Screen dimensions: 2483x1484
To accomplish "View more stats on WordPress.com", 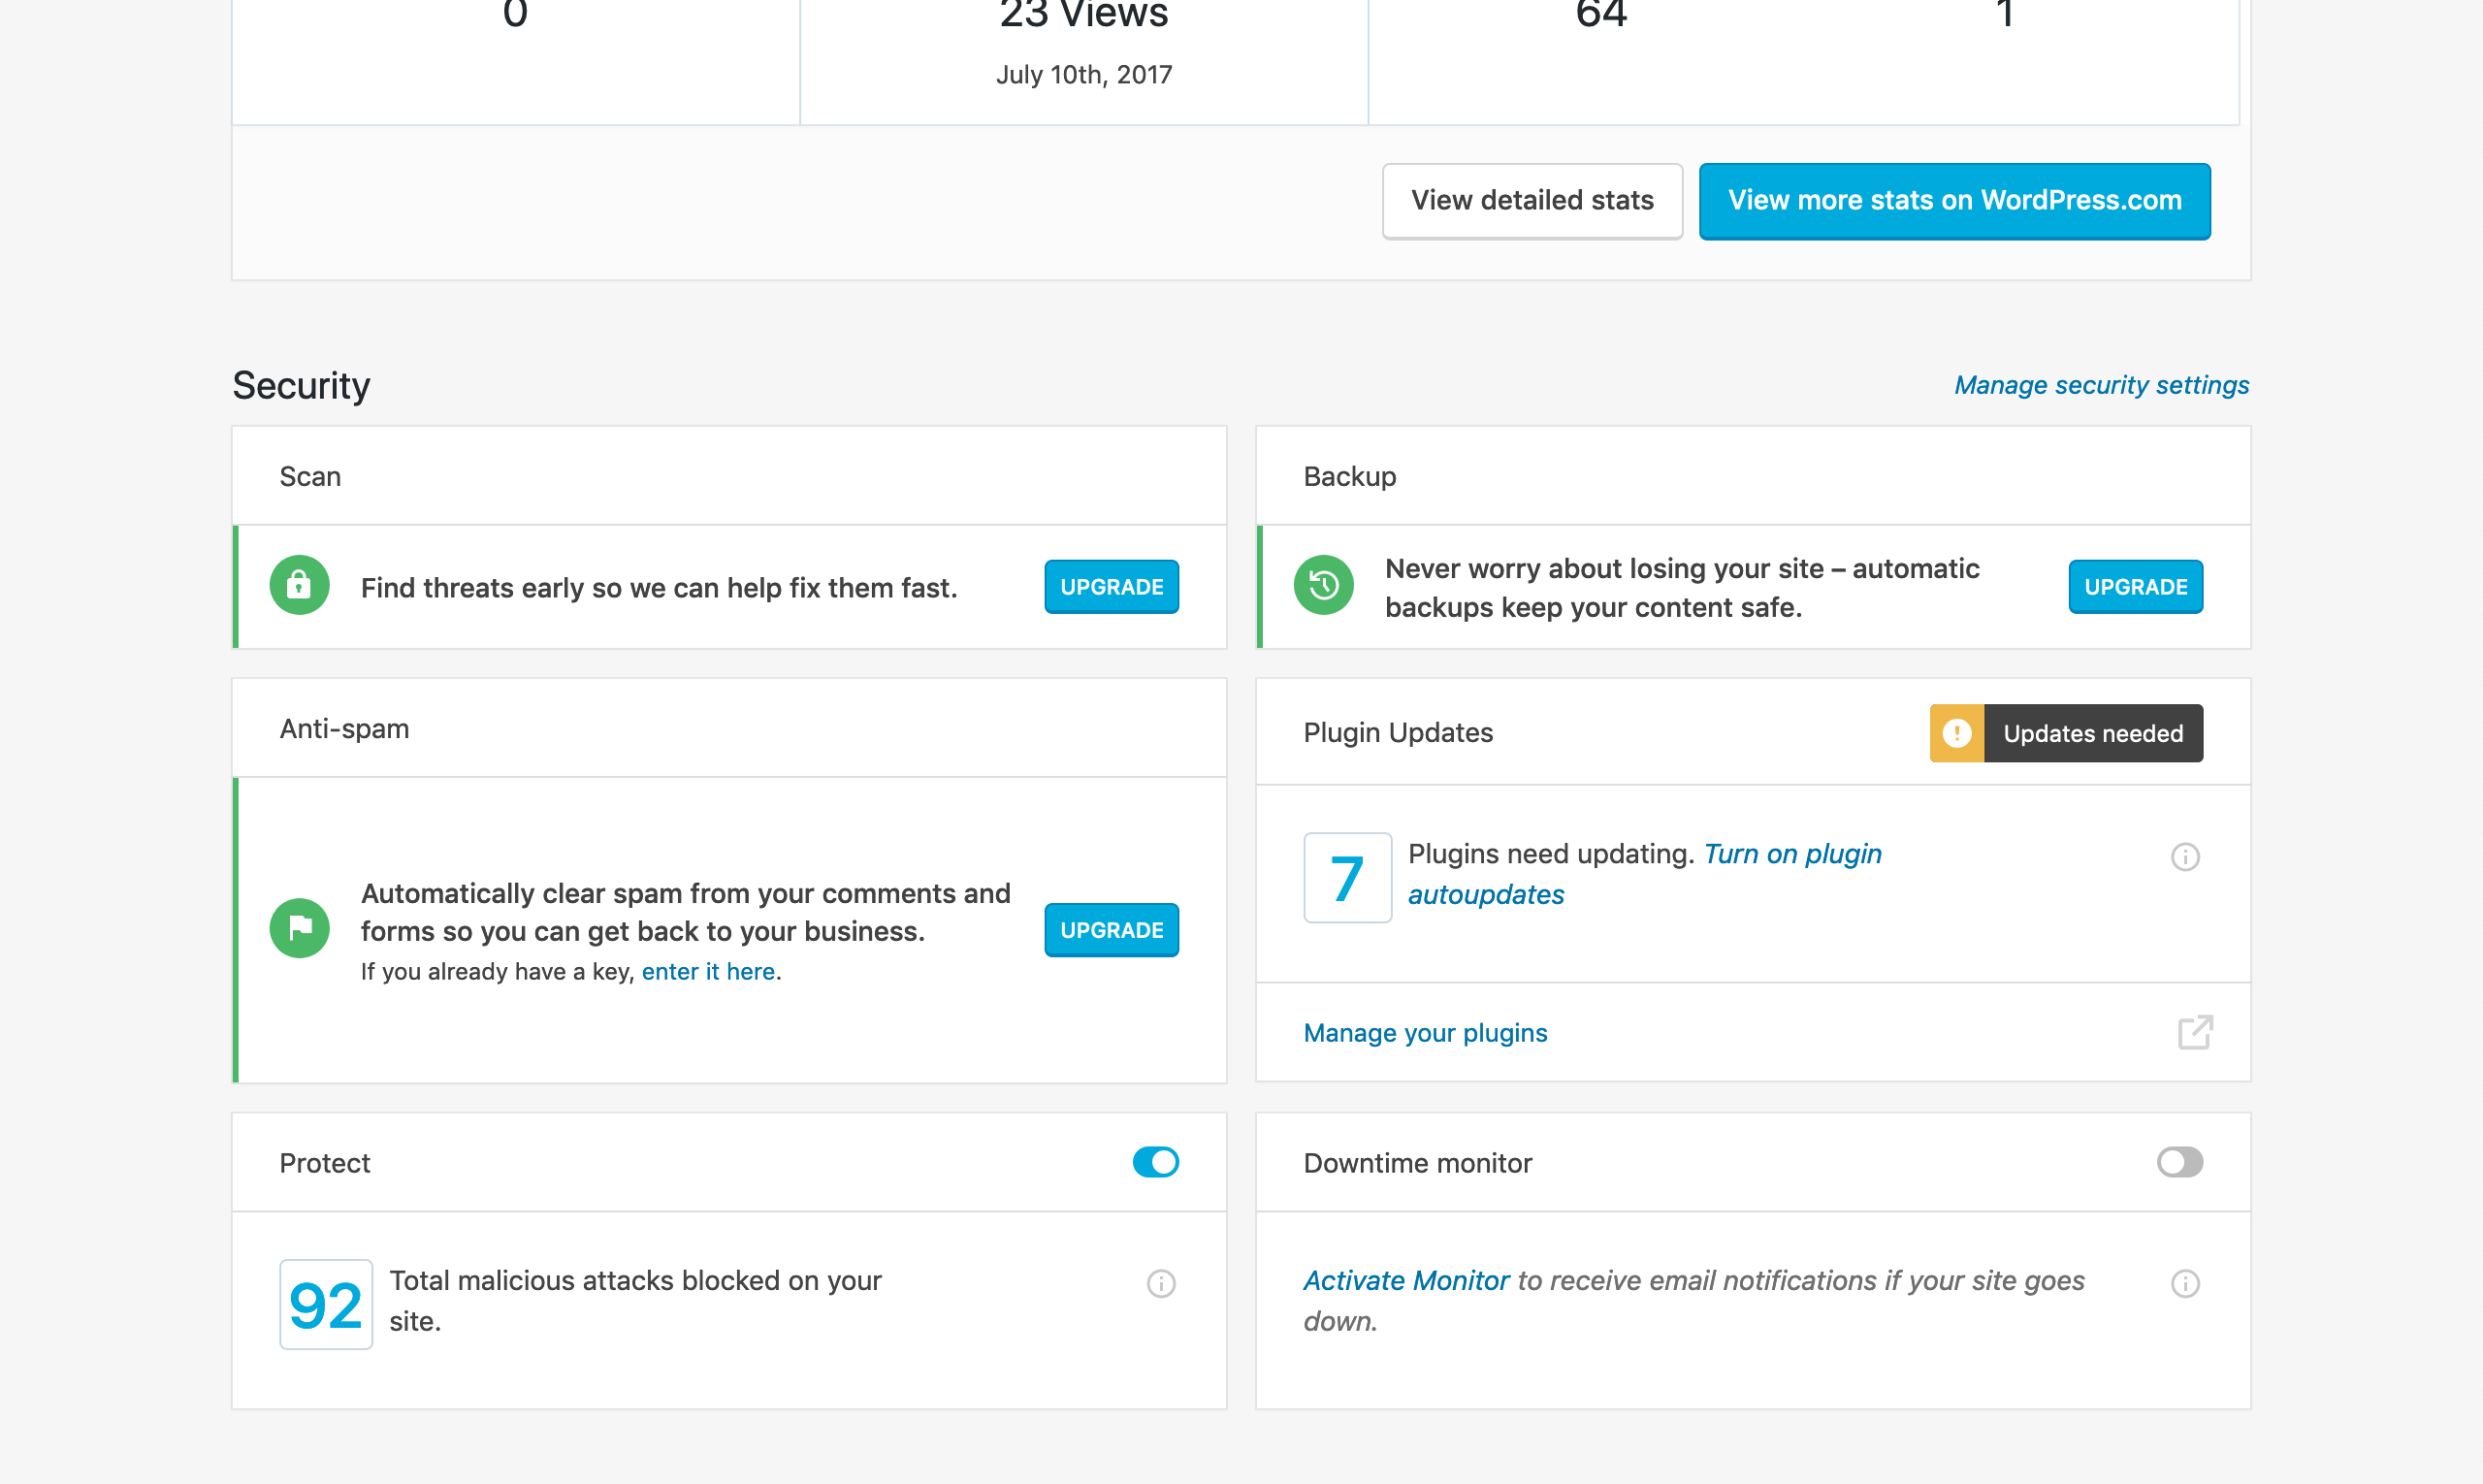I will click(x=1954, y=201).
